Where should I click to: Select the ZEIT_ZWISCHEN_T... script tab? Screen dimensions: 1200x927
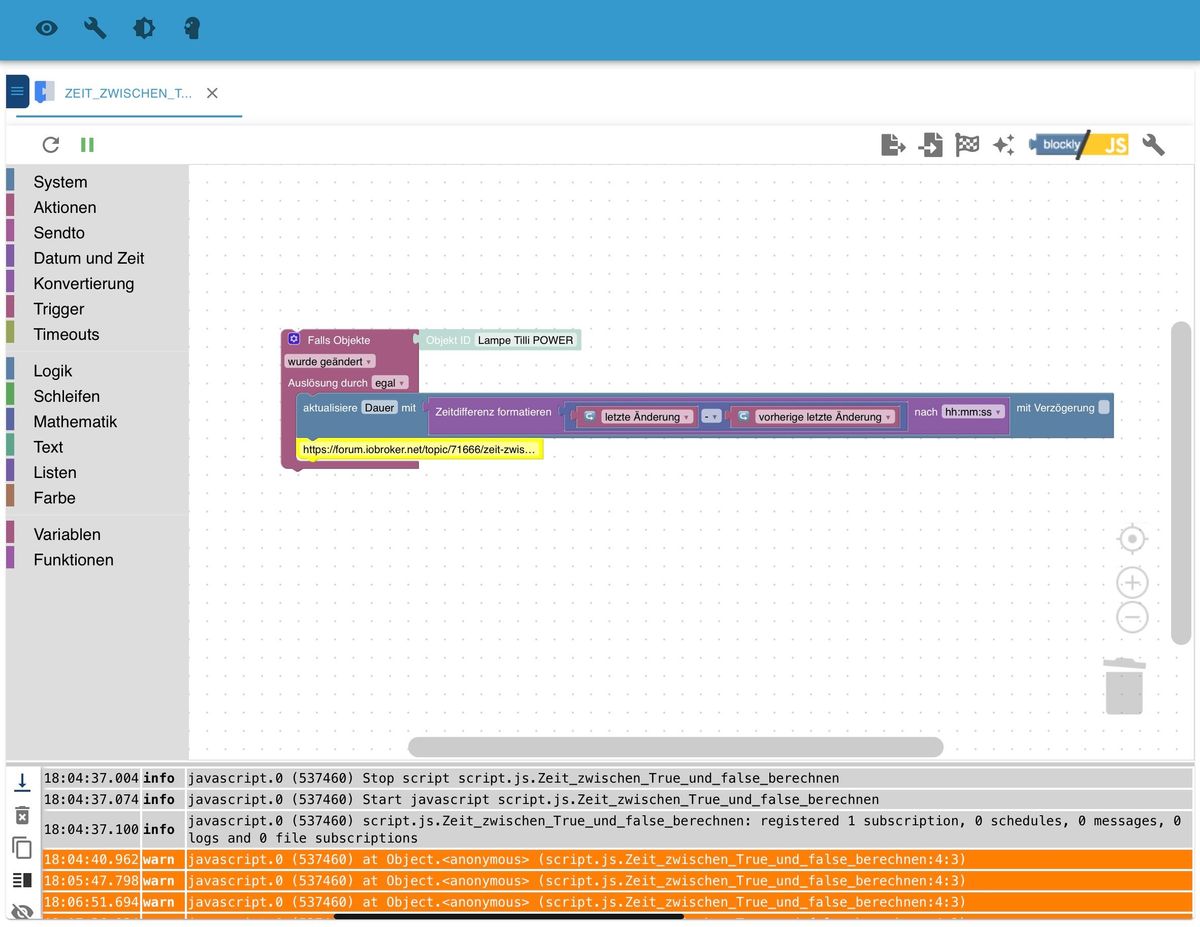(x=127, y=93)
